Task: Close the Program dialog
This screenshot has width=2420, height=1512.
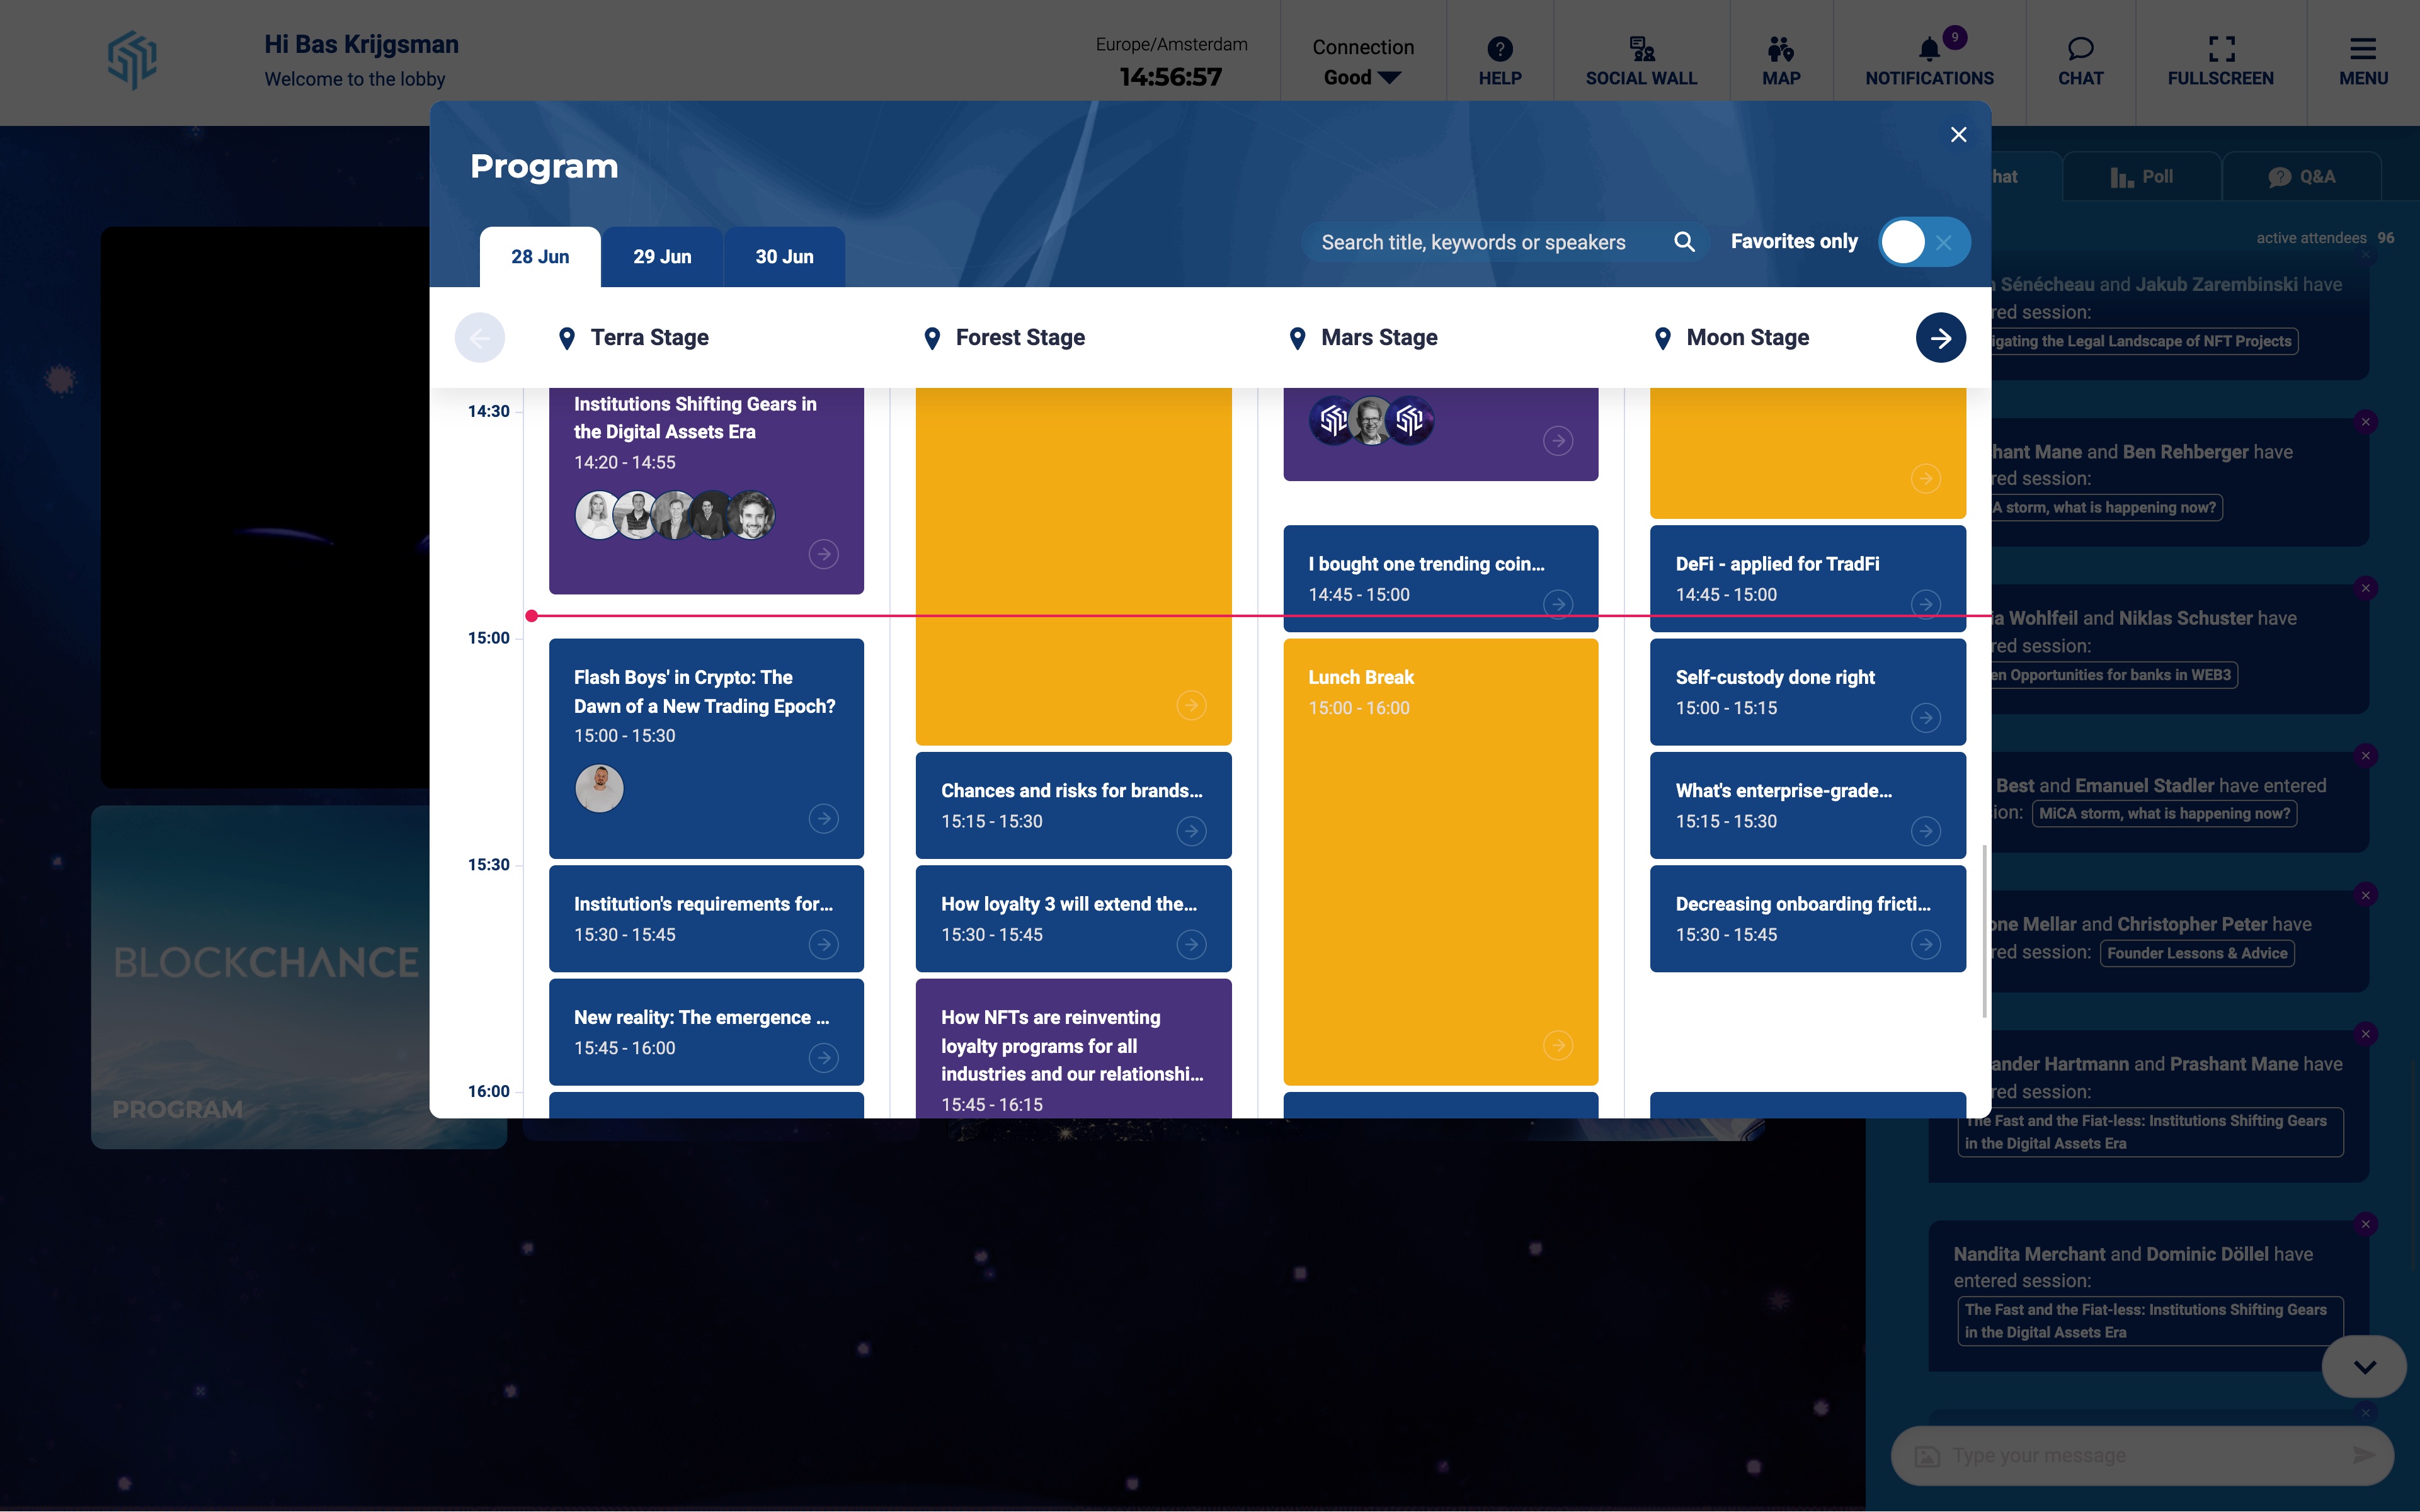Action: [1958, 134]
